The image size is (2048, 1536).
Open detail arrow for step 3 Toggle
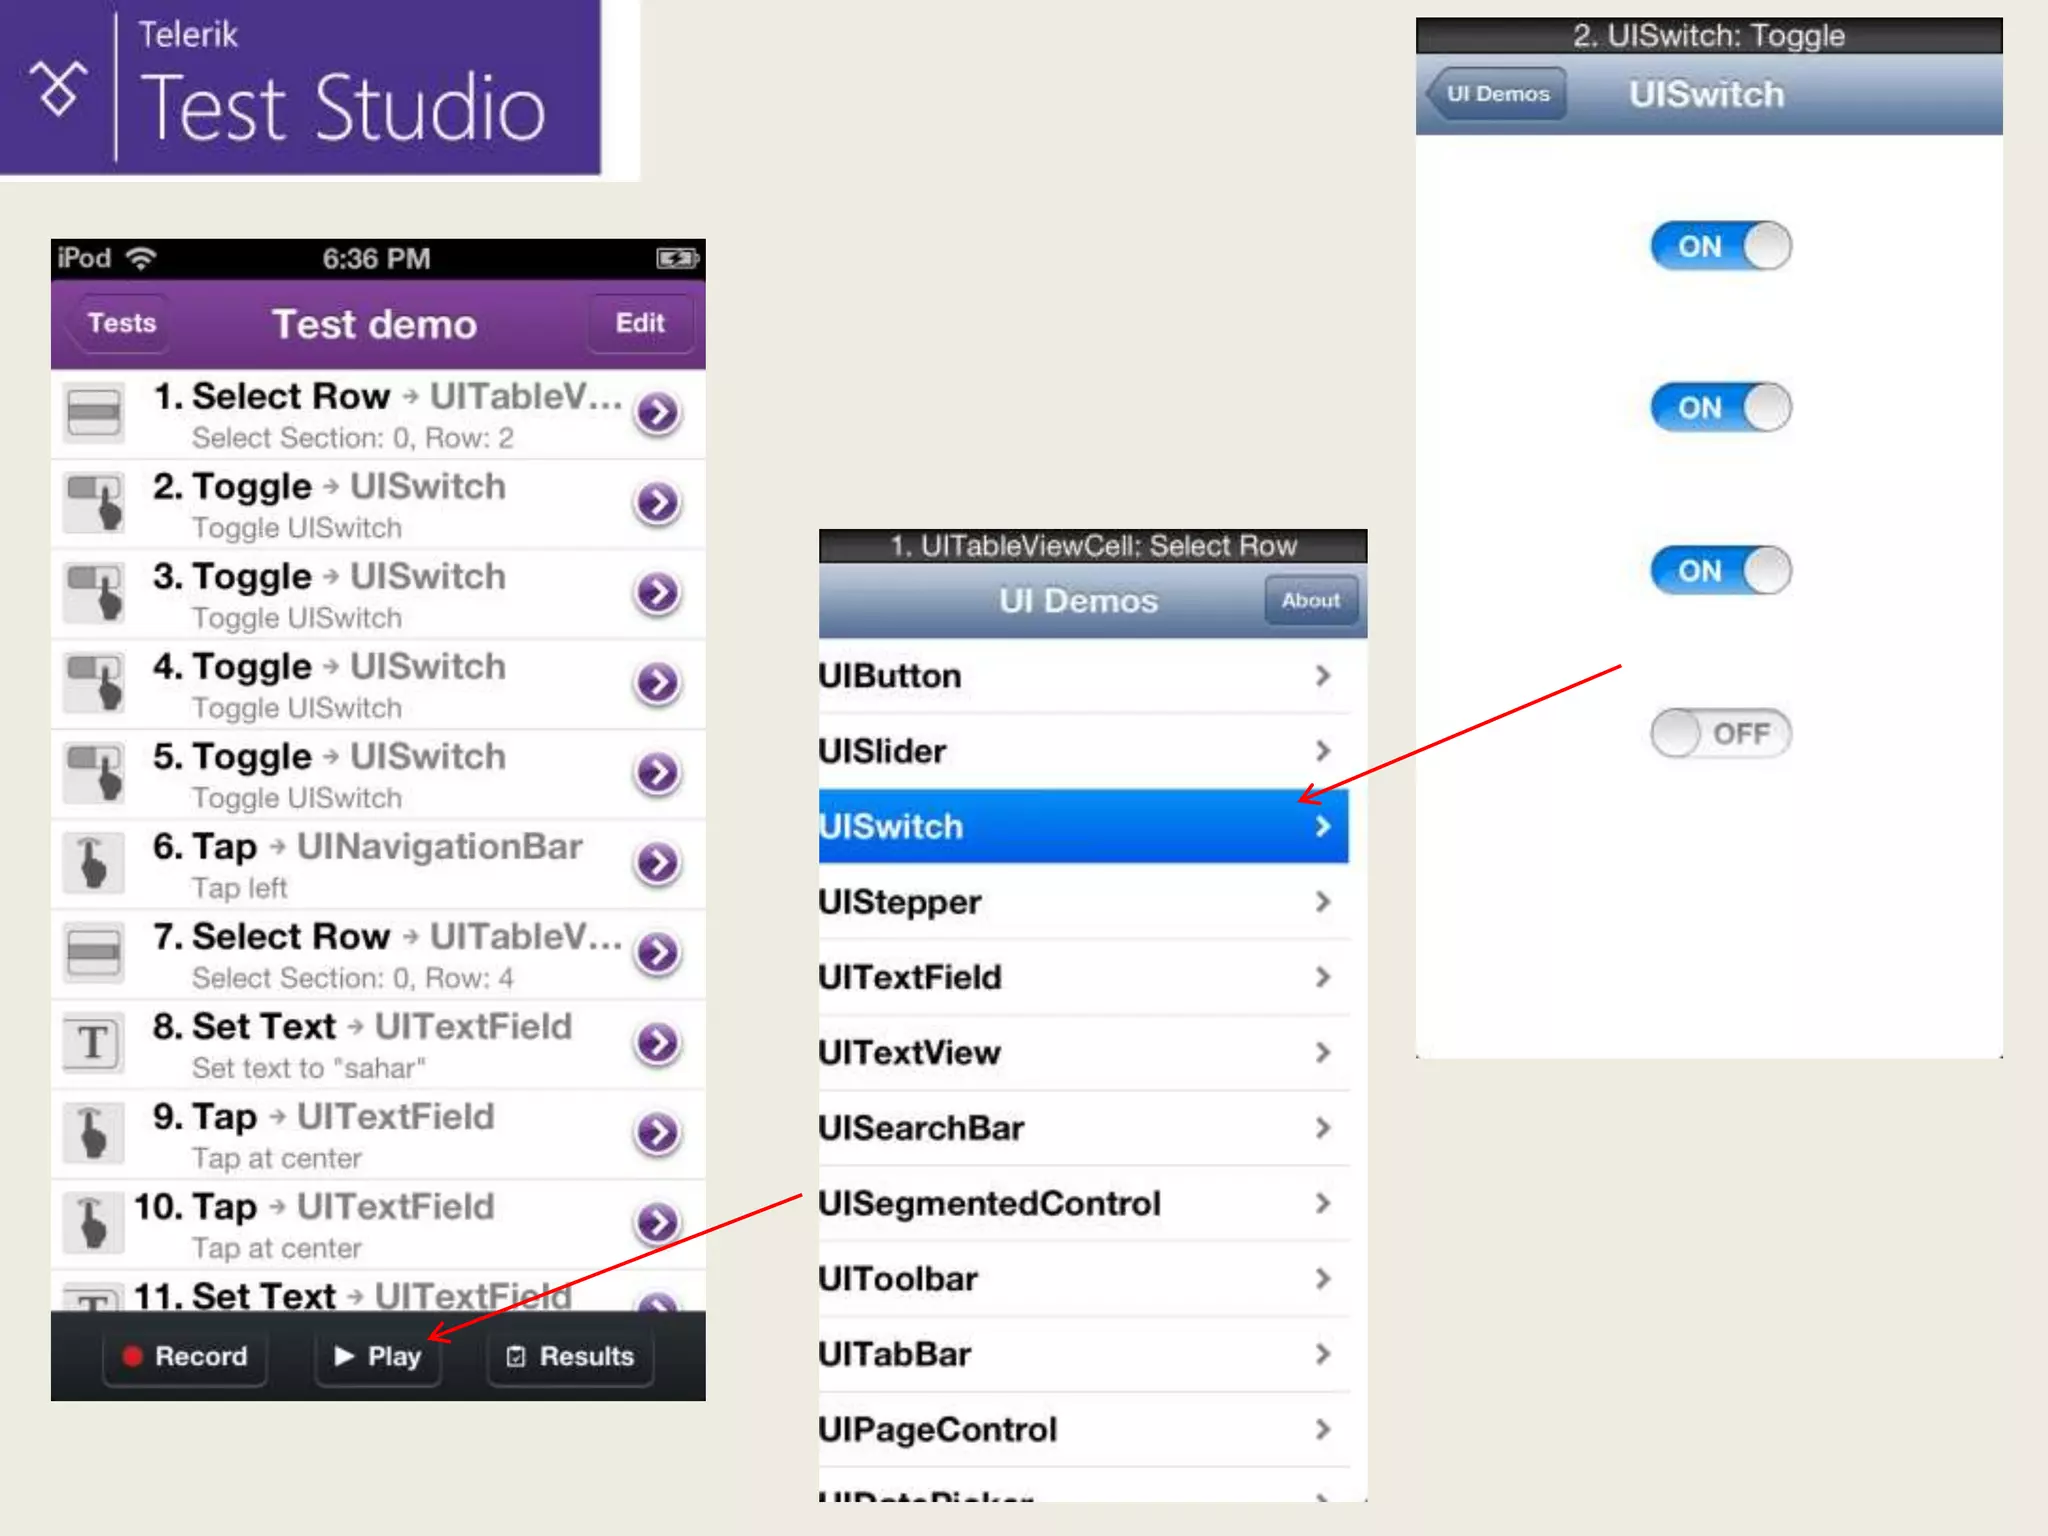pyautogui.click(x=657, y=592)
